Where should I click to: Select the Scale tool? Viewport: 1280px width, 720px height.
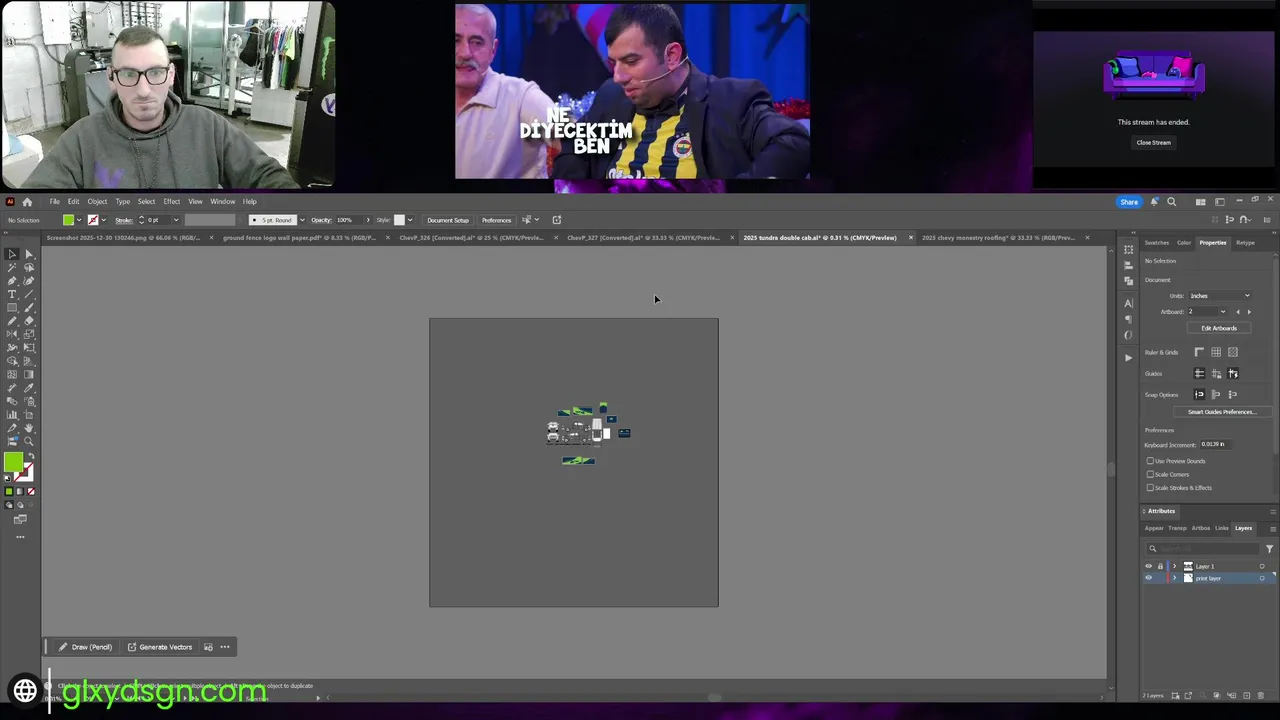[28, 334]
